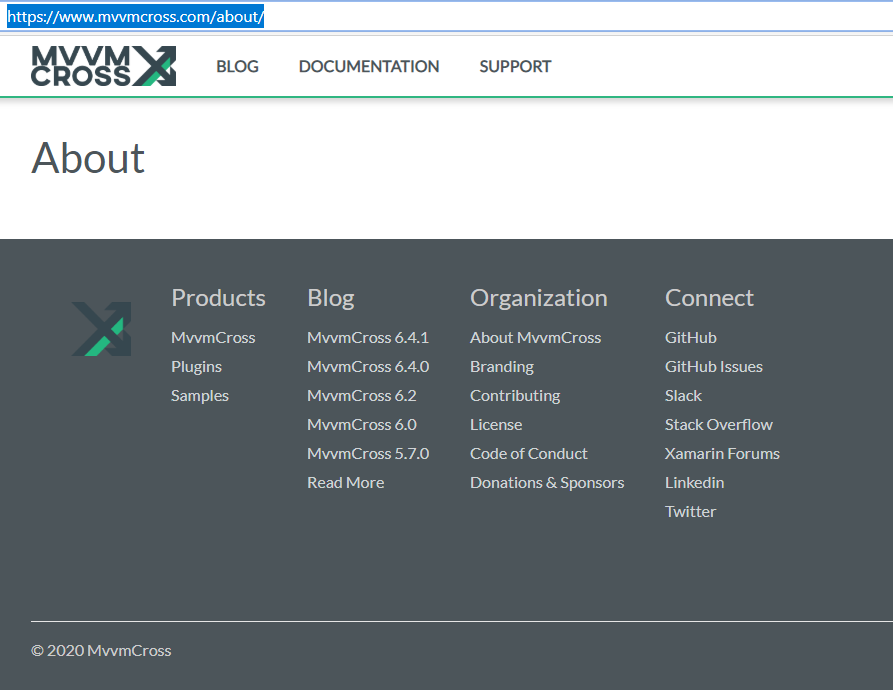Open About MvvmCross under Organization
The width and height of the screenshot is (893, 690).
[535, 337]
